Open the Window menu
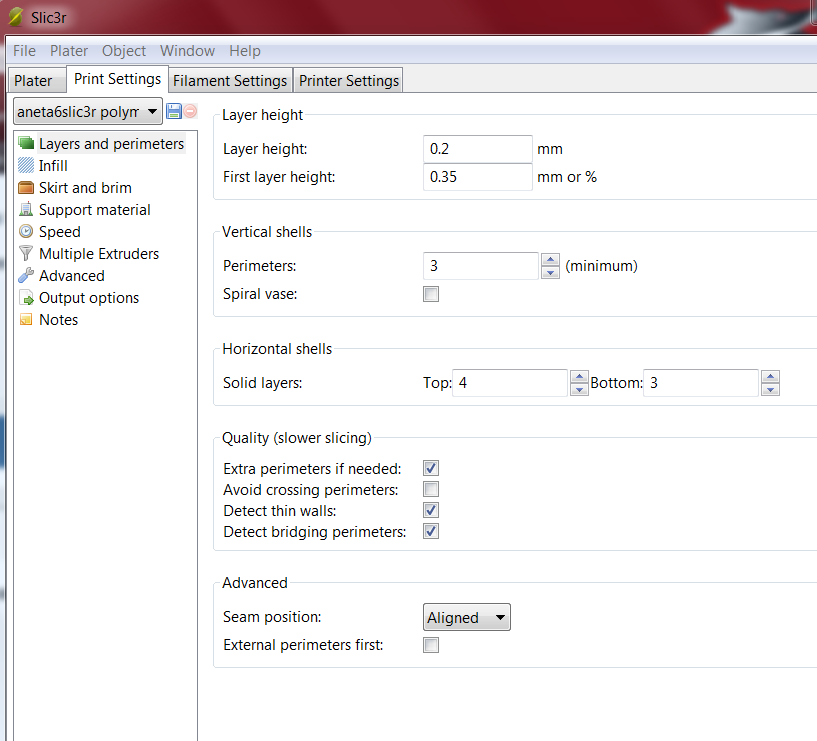Screen dimensions: 817x741 188,51
